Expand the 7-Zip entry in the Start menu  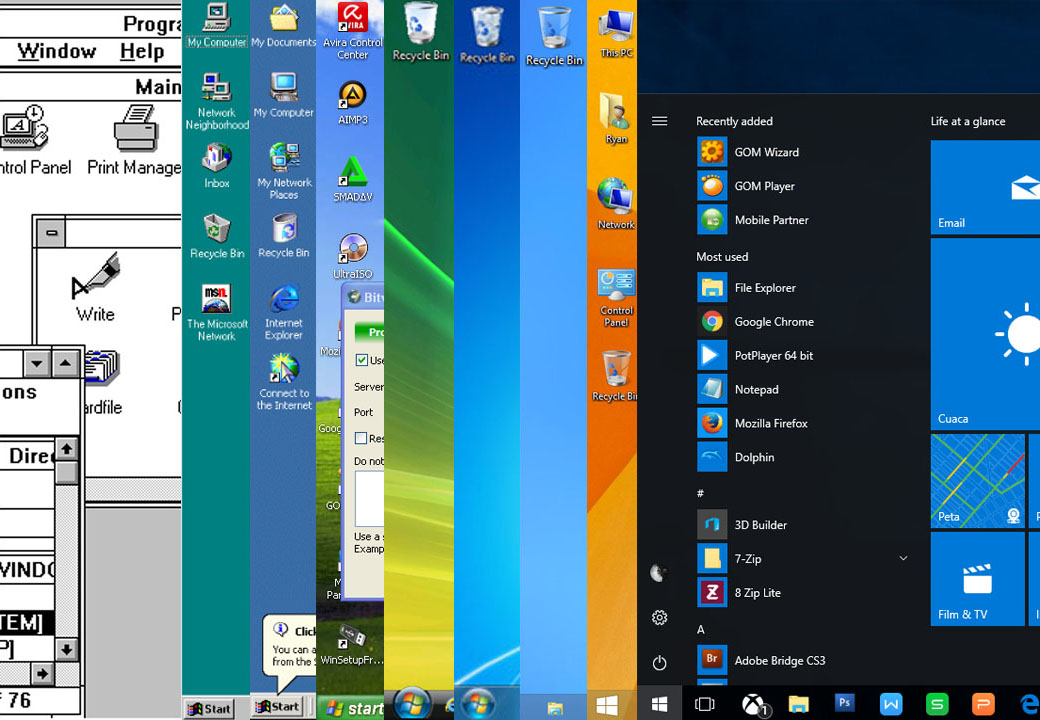click(x=903, y=558)
